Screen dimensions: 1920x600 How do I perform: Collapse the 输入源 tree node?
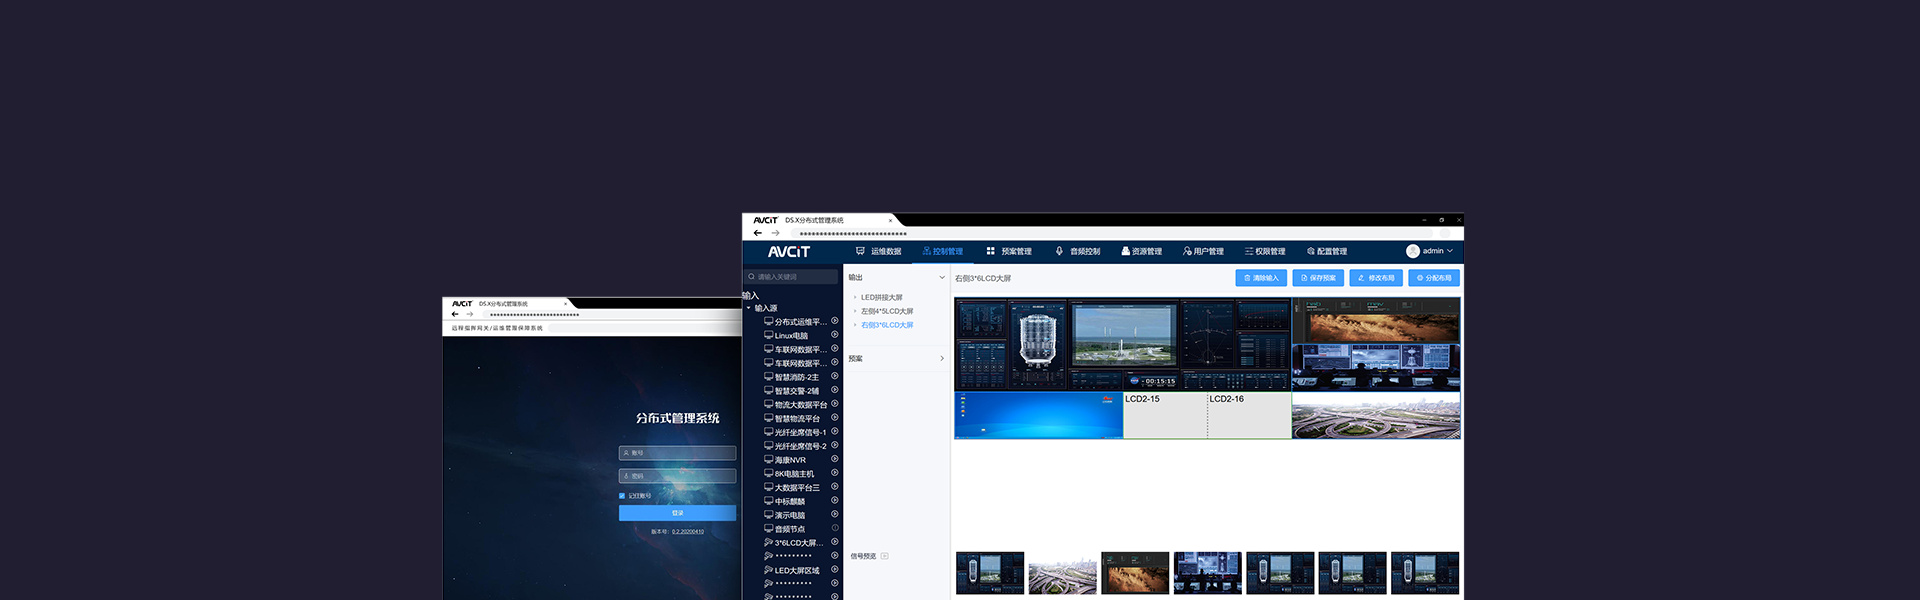(x=749, y=308)
